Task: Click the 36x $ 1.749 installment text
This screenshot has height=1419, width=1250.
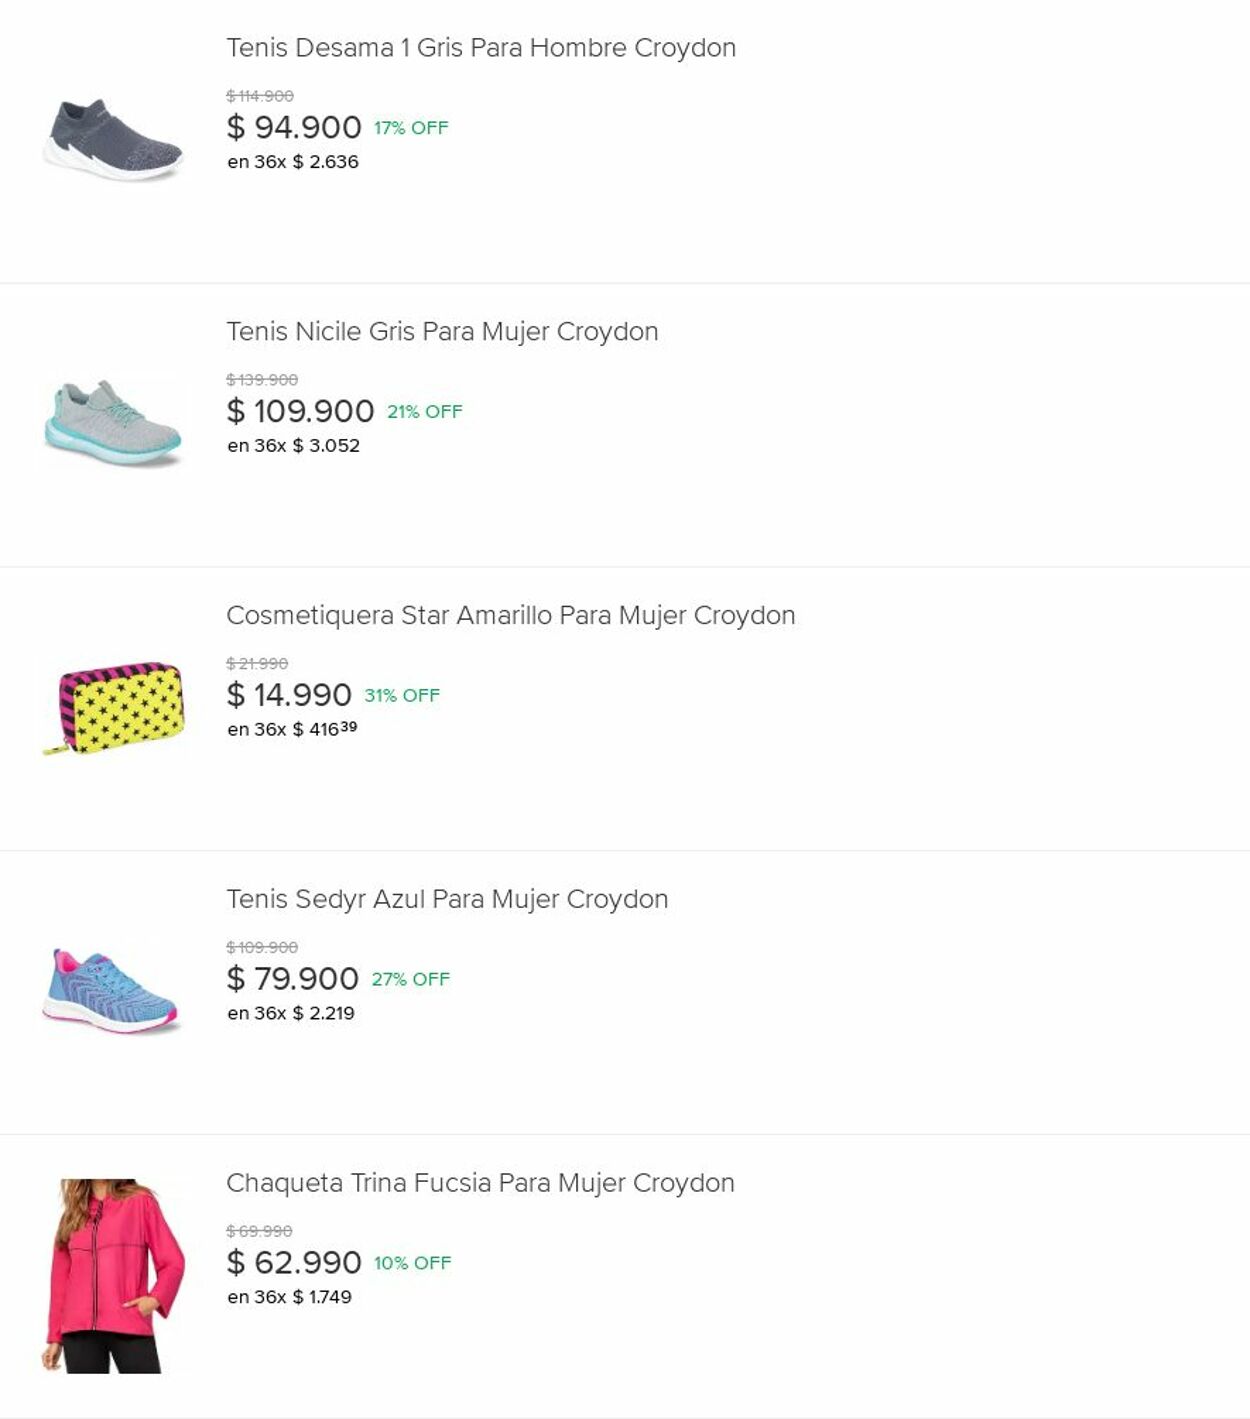Action: click(x=289, y=1297)
